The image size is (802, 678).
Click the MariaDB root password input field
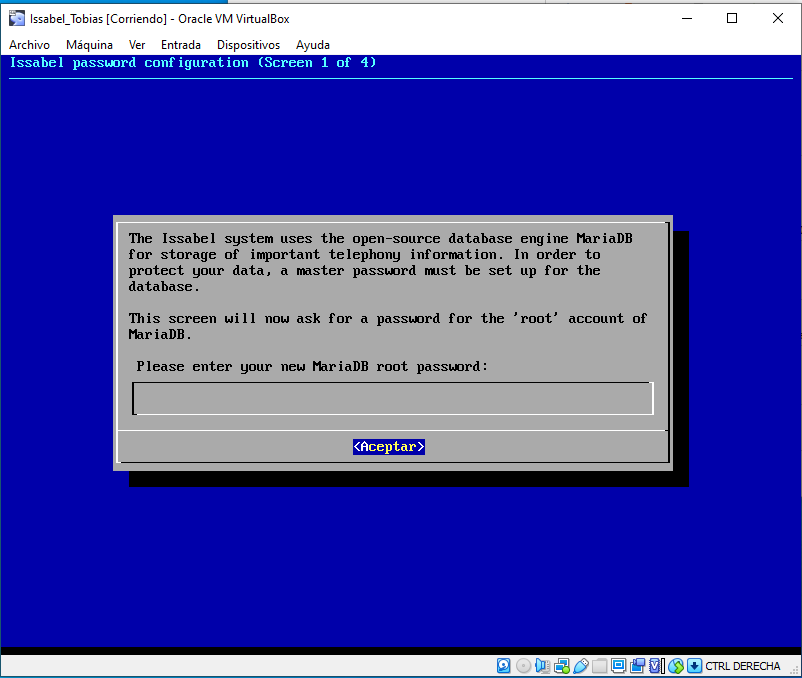point(392,398)
